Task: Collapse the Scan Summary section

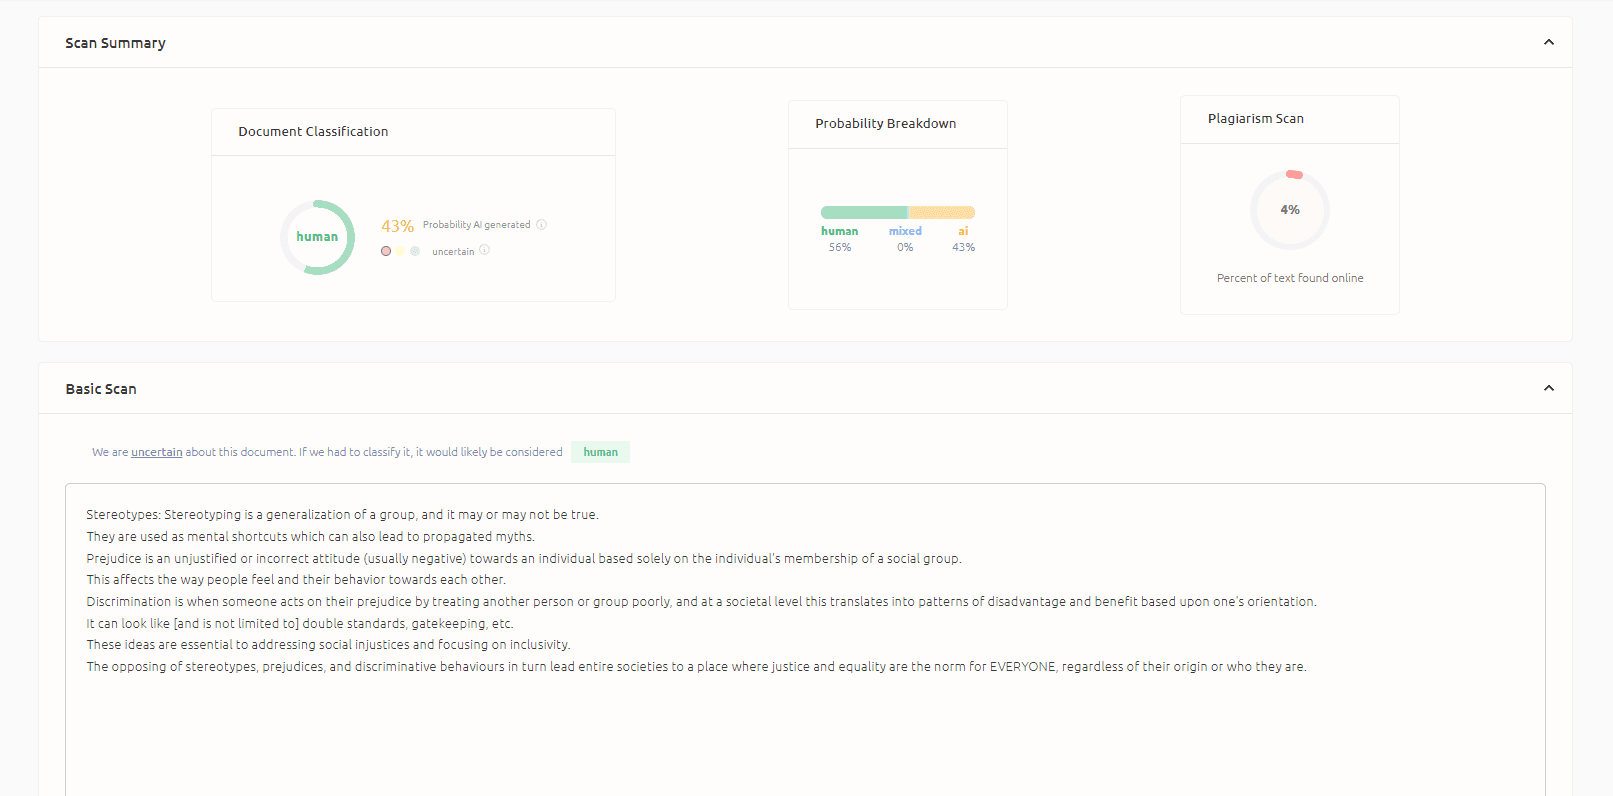Action: [x=1549, y=42]
